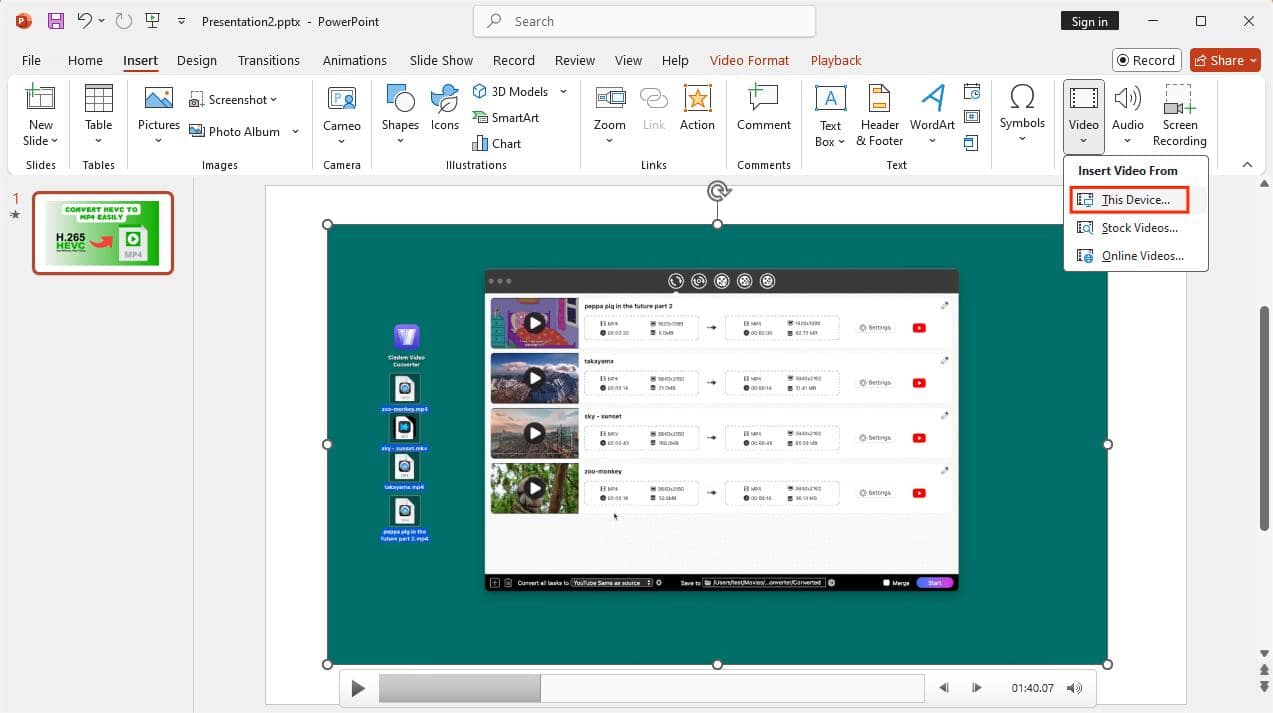Expand the Pictures dropdown
The width and height of the screenshot is (1273, 713).
[x=158, y=140]
